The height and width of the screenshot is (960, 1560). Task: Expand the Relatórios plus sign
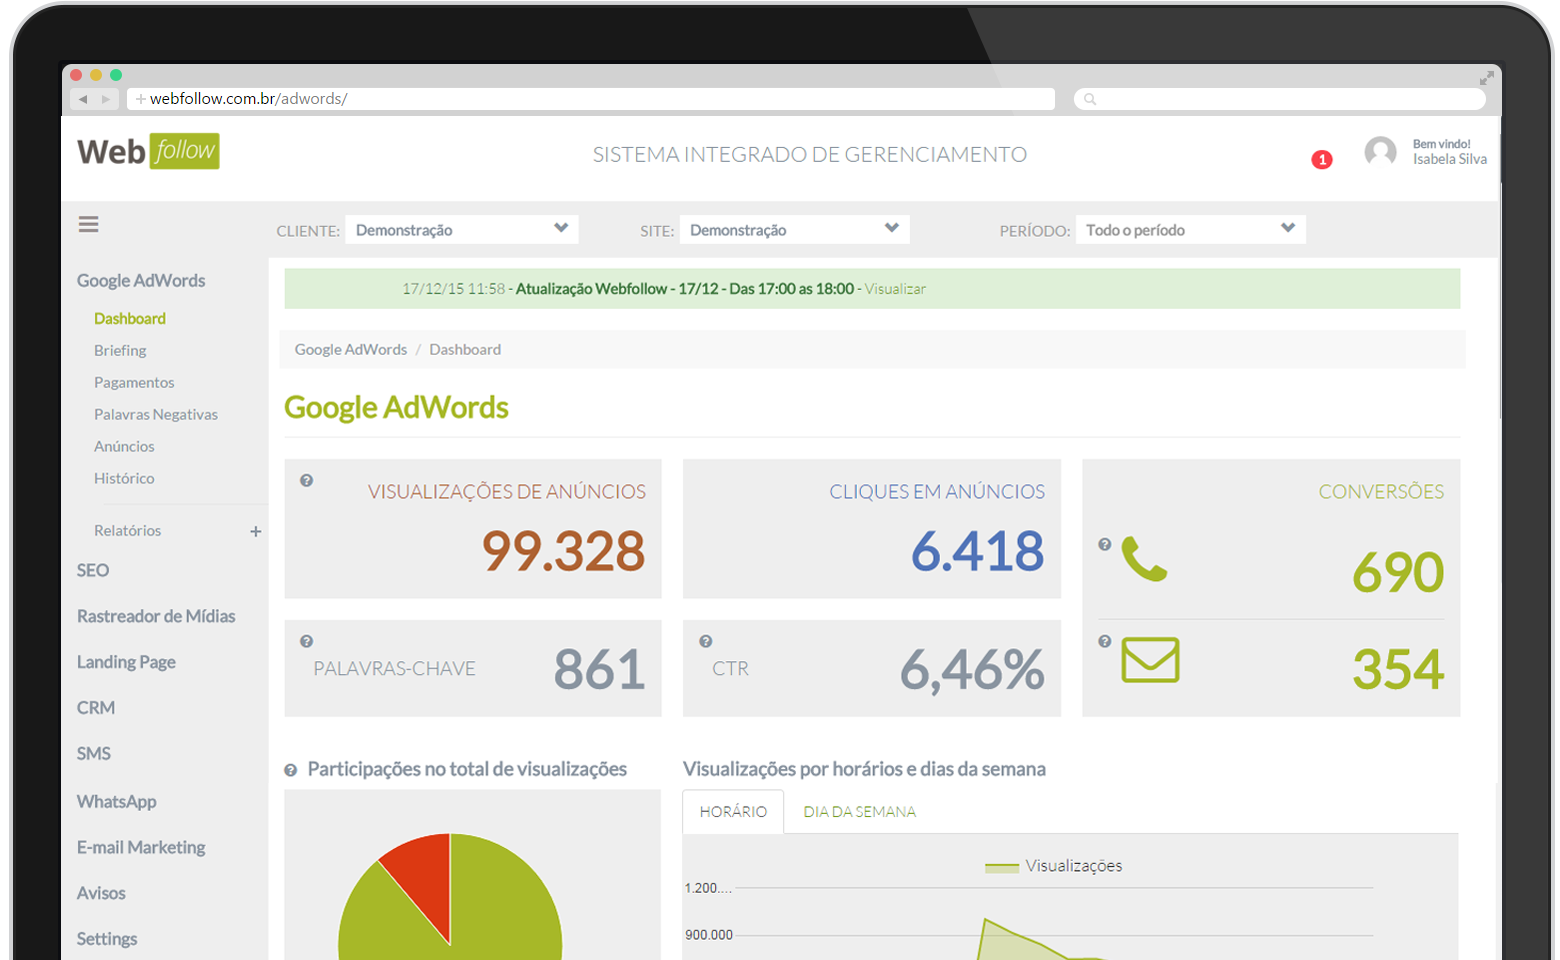(256, 531)
